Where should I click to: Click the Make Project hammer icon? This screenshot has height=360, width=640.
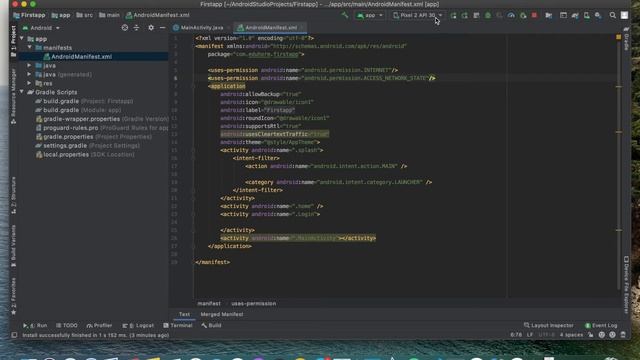pyautogui.click(x=345, y=15)
